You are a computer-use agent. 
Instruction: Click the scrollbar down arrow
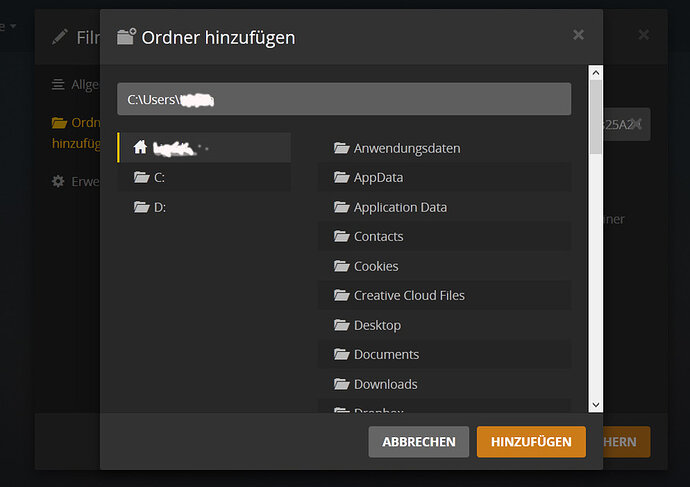(x=596, y=405)
